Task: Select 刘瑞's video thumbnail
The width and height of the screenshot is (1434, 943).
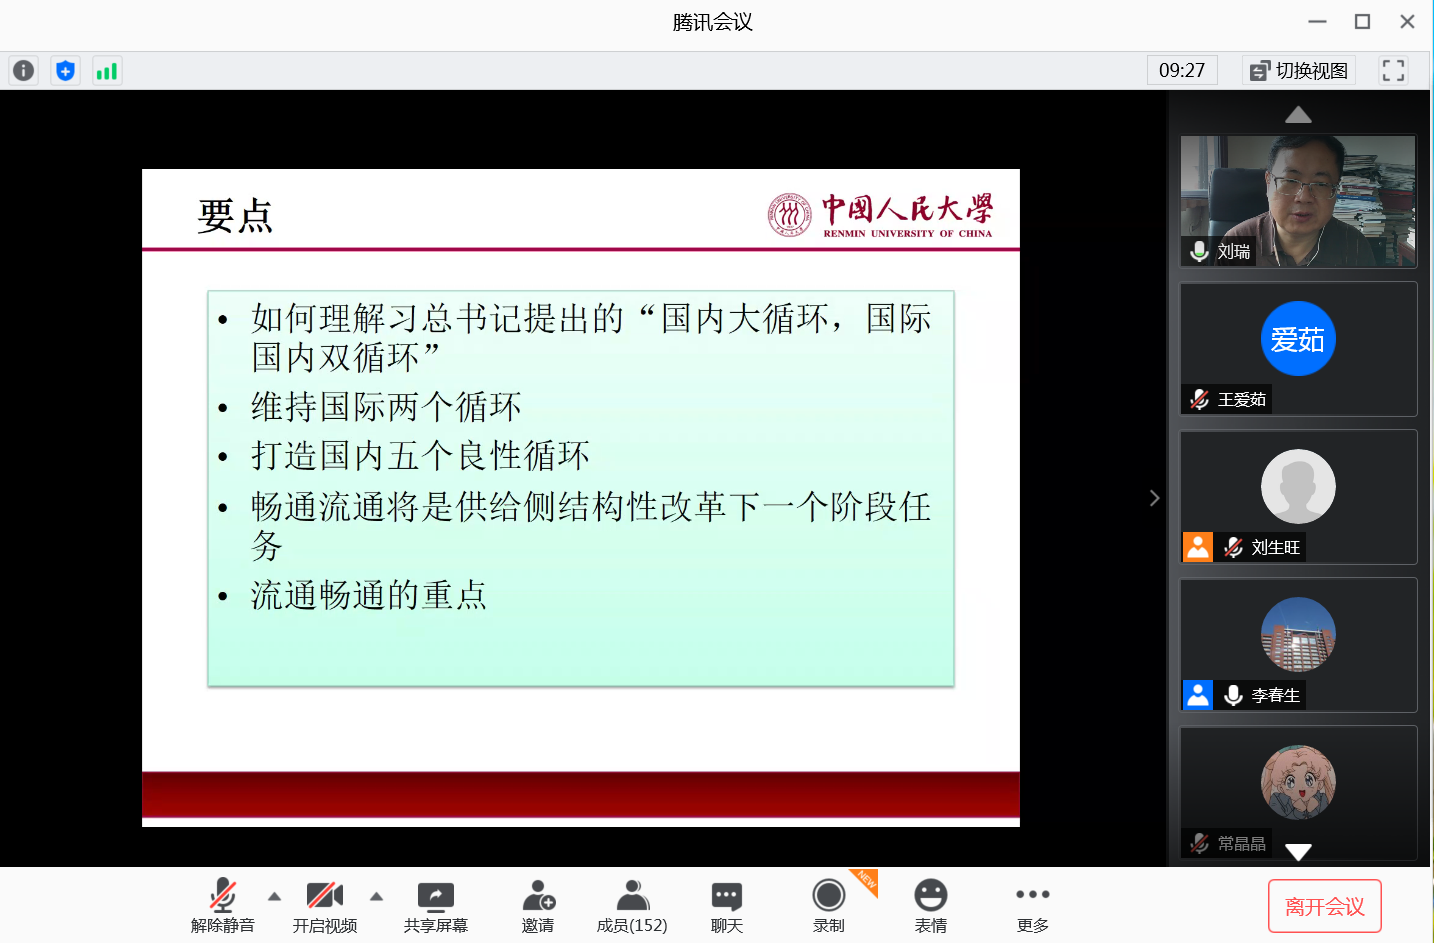Action: point(1298,201)
